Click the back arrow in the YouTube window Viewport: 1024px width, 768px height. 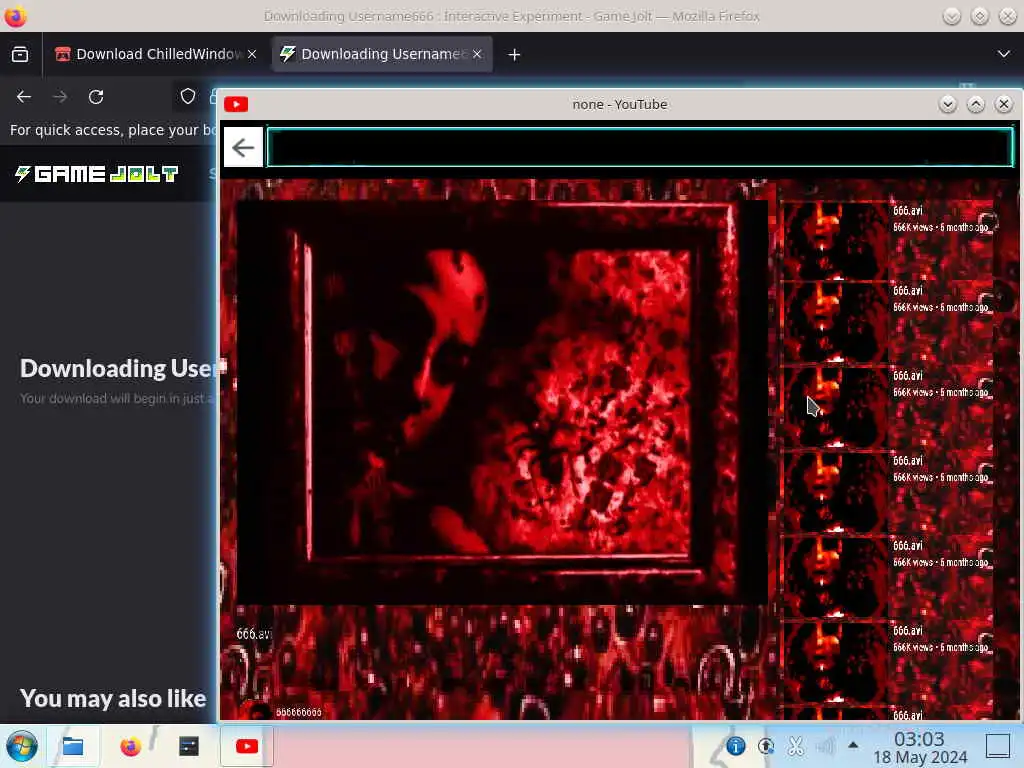click(x=243, y=148)
